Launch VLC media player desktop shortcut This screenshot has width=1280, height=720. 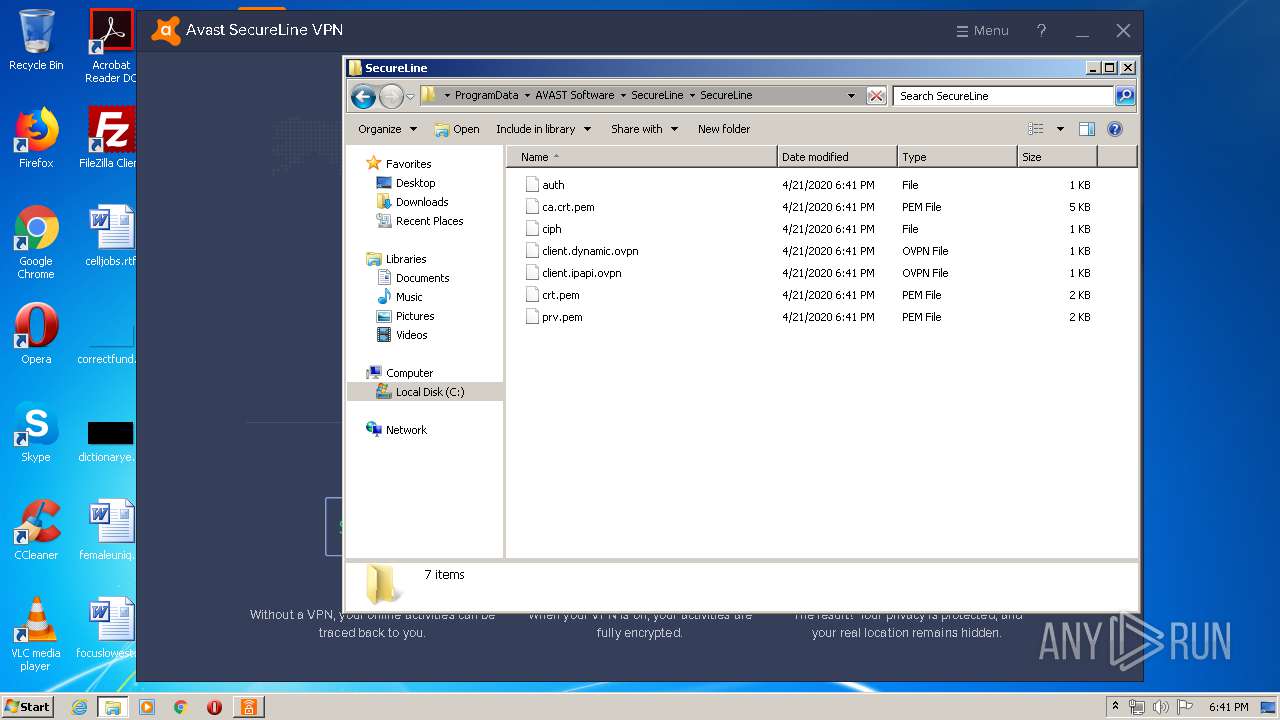(x=36, y=634)
